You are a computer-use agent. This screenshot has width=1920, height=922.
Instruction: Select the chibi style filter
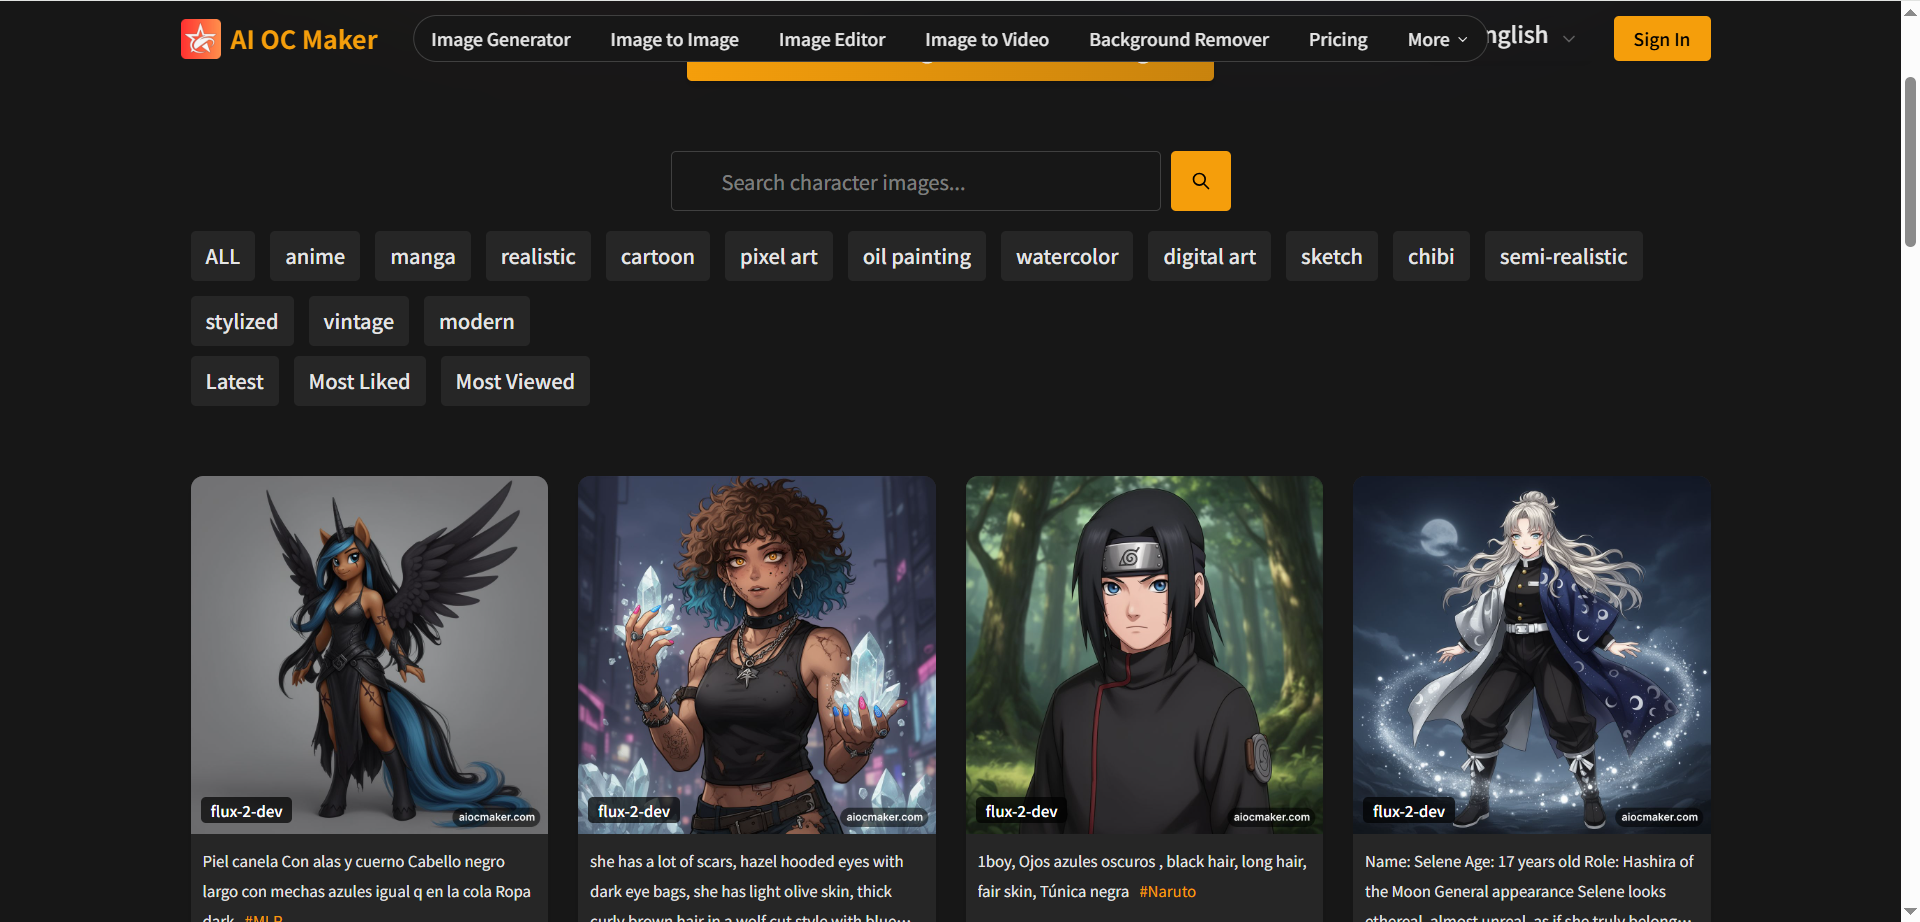click(1430, 256)
